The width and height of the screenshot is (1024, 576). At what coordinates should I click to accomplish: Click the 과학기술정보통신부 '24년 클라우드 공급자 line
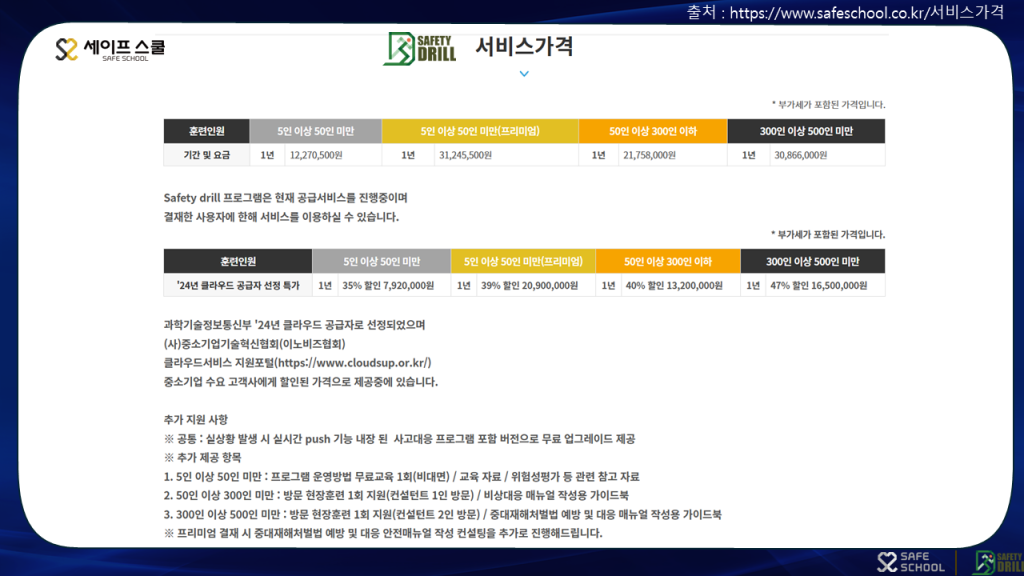[294, 325]
